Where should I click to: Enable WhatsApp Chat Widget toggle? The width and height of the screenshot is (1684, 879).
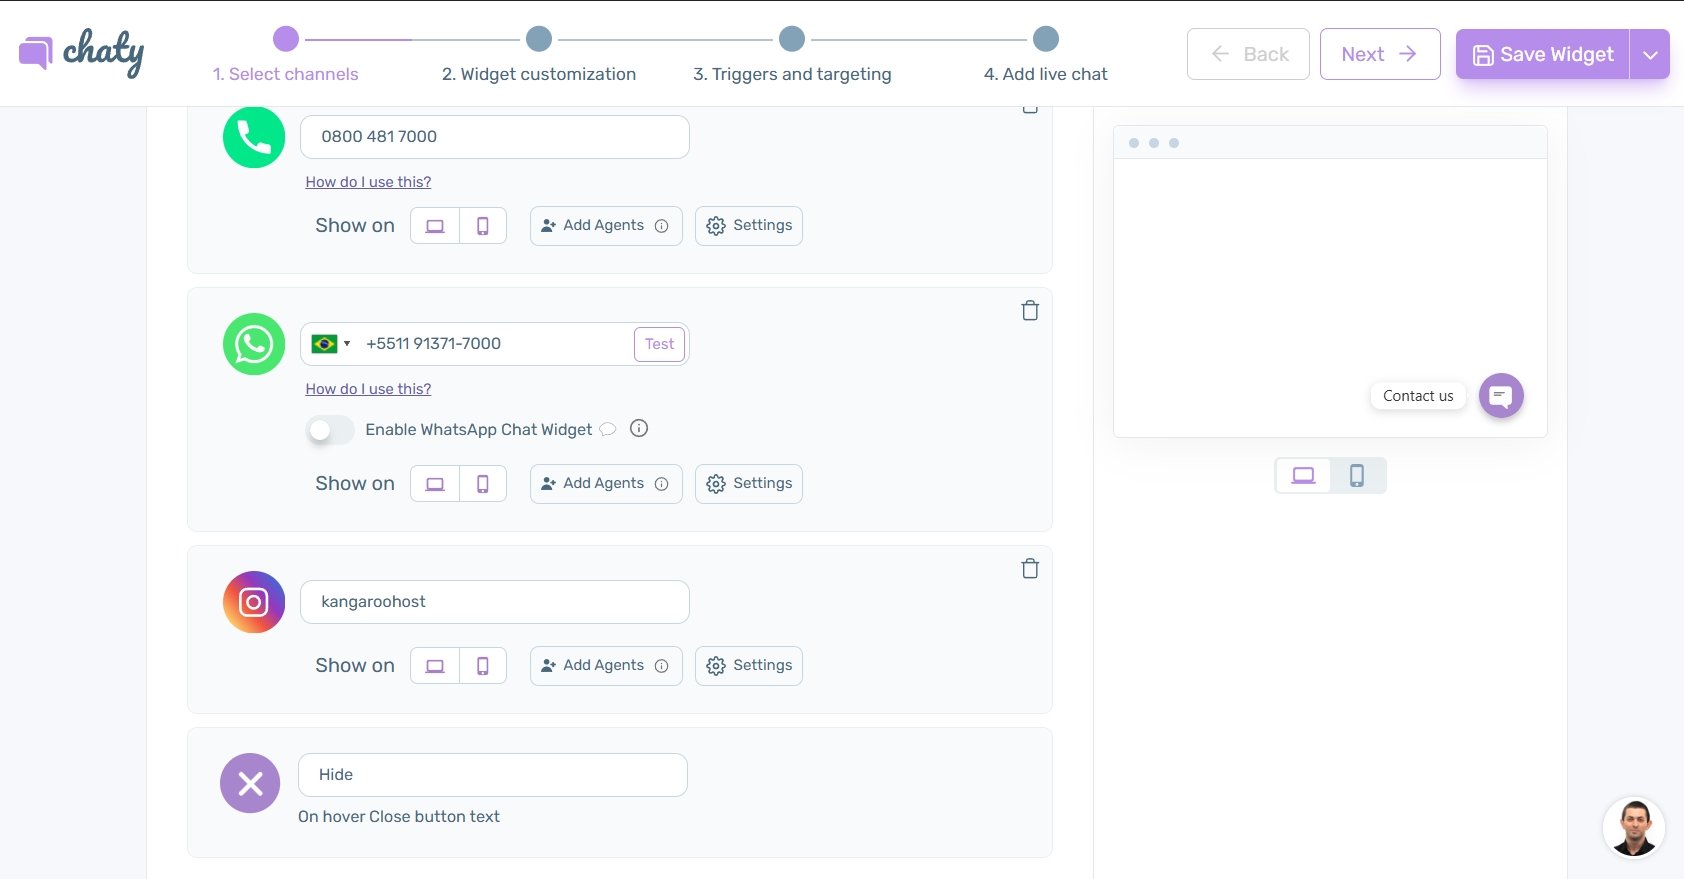[330, 430]
